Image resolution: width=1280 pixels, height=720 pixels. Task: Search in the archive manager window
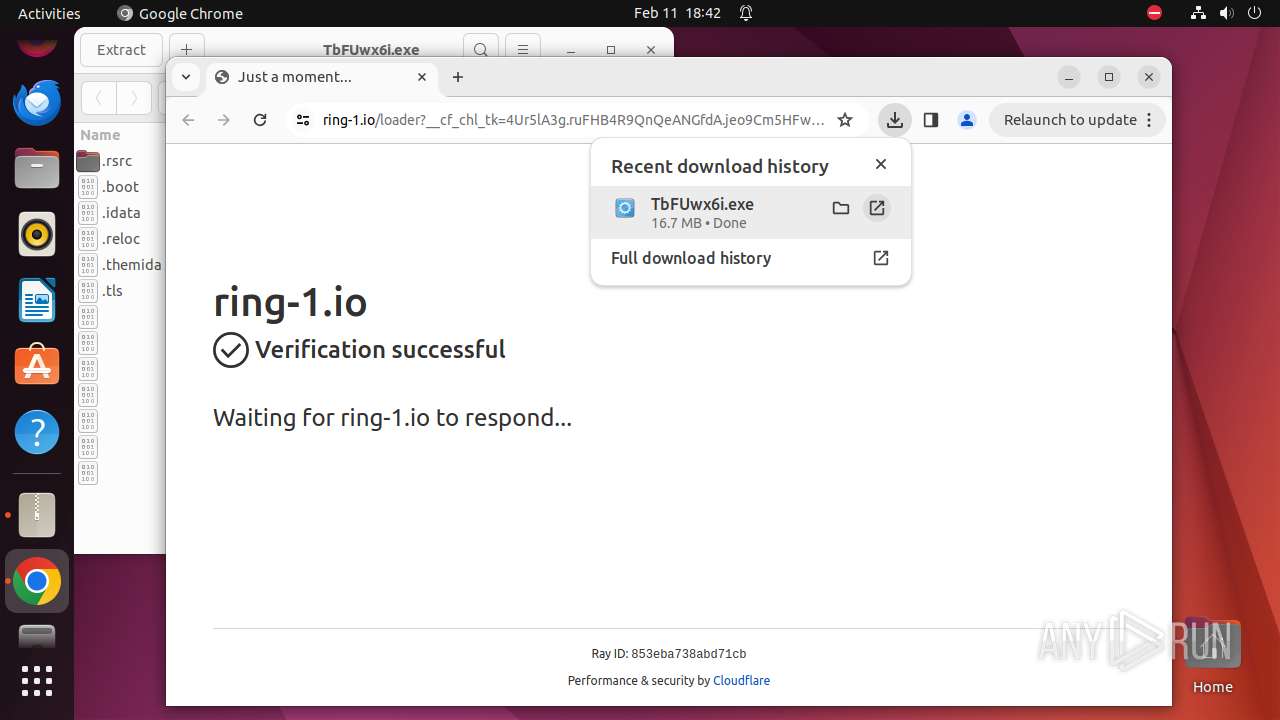click(x=481, y=50)
